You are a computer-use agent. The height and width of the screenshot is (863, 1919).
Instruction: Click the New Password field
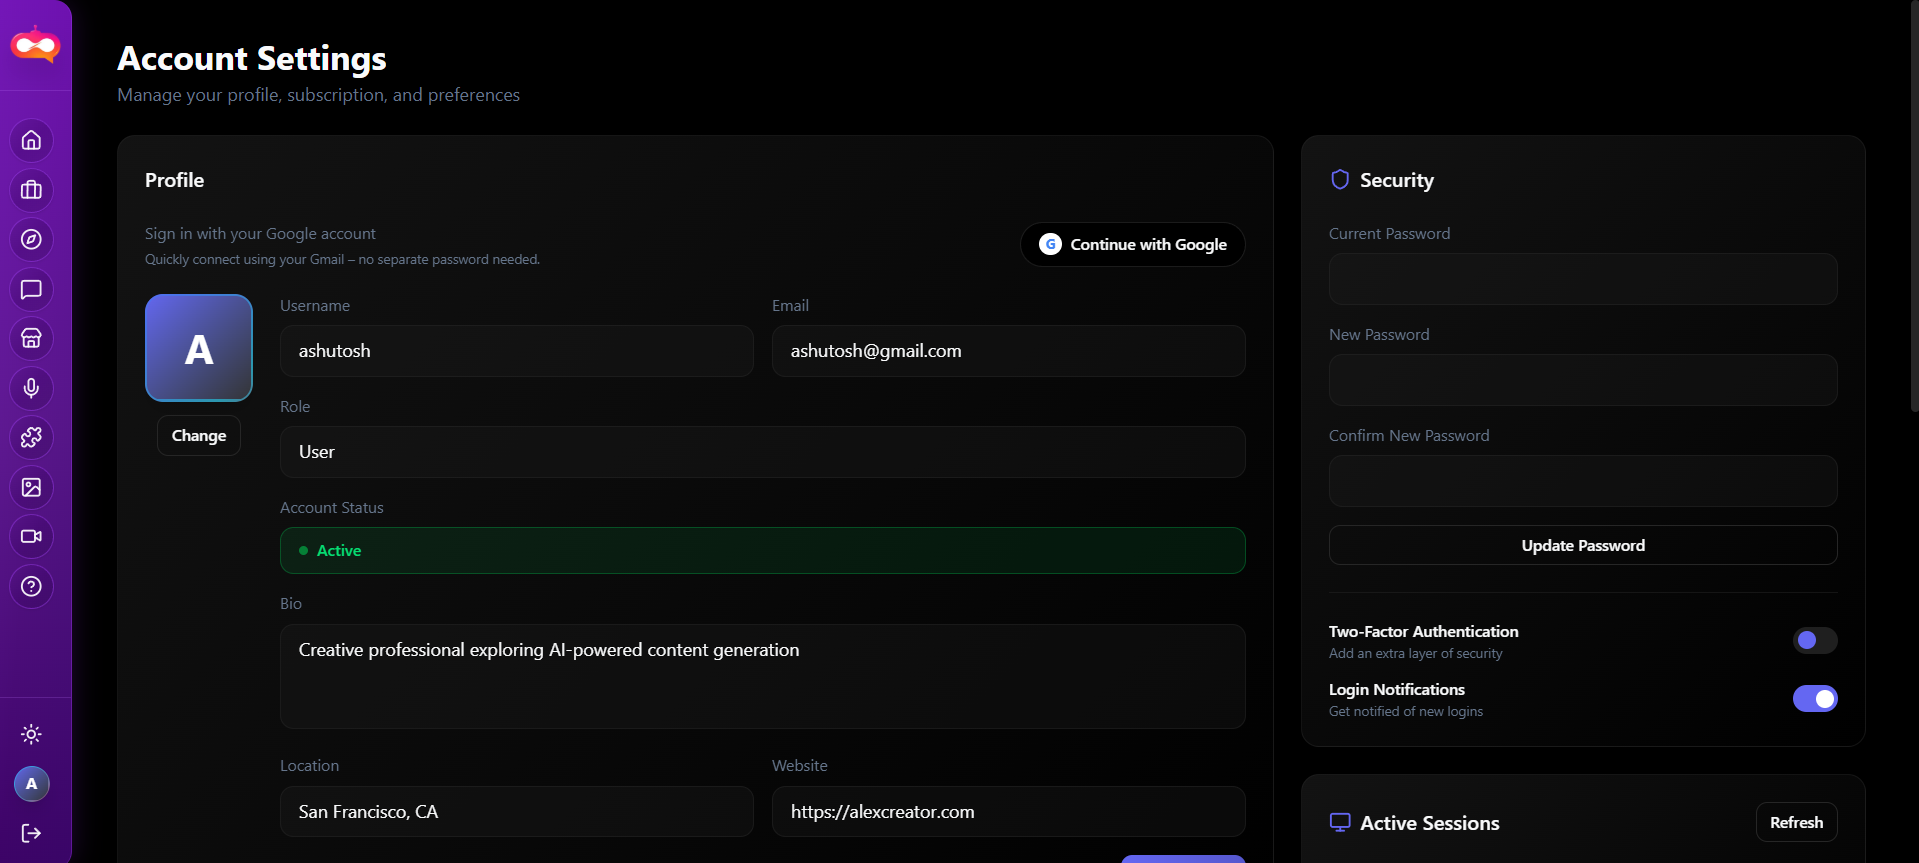[1583, 380]
